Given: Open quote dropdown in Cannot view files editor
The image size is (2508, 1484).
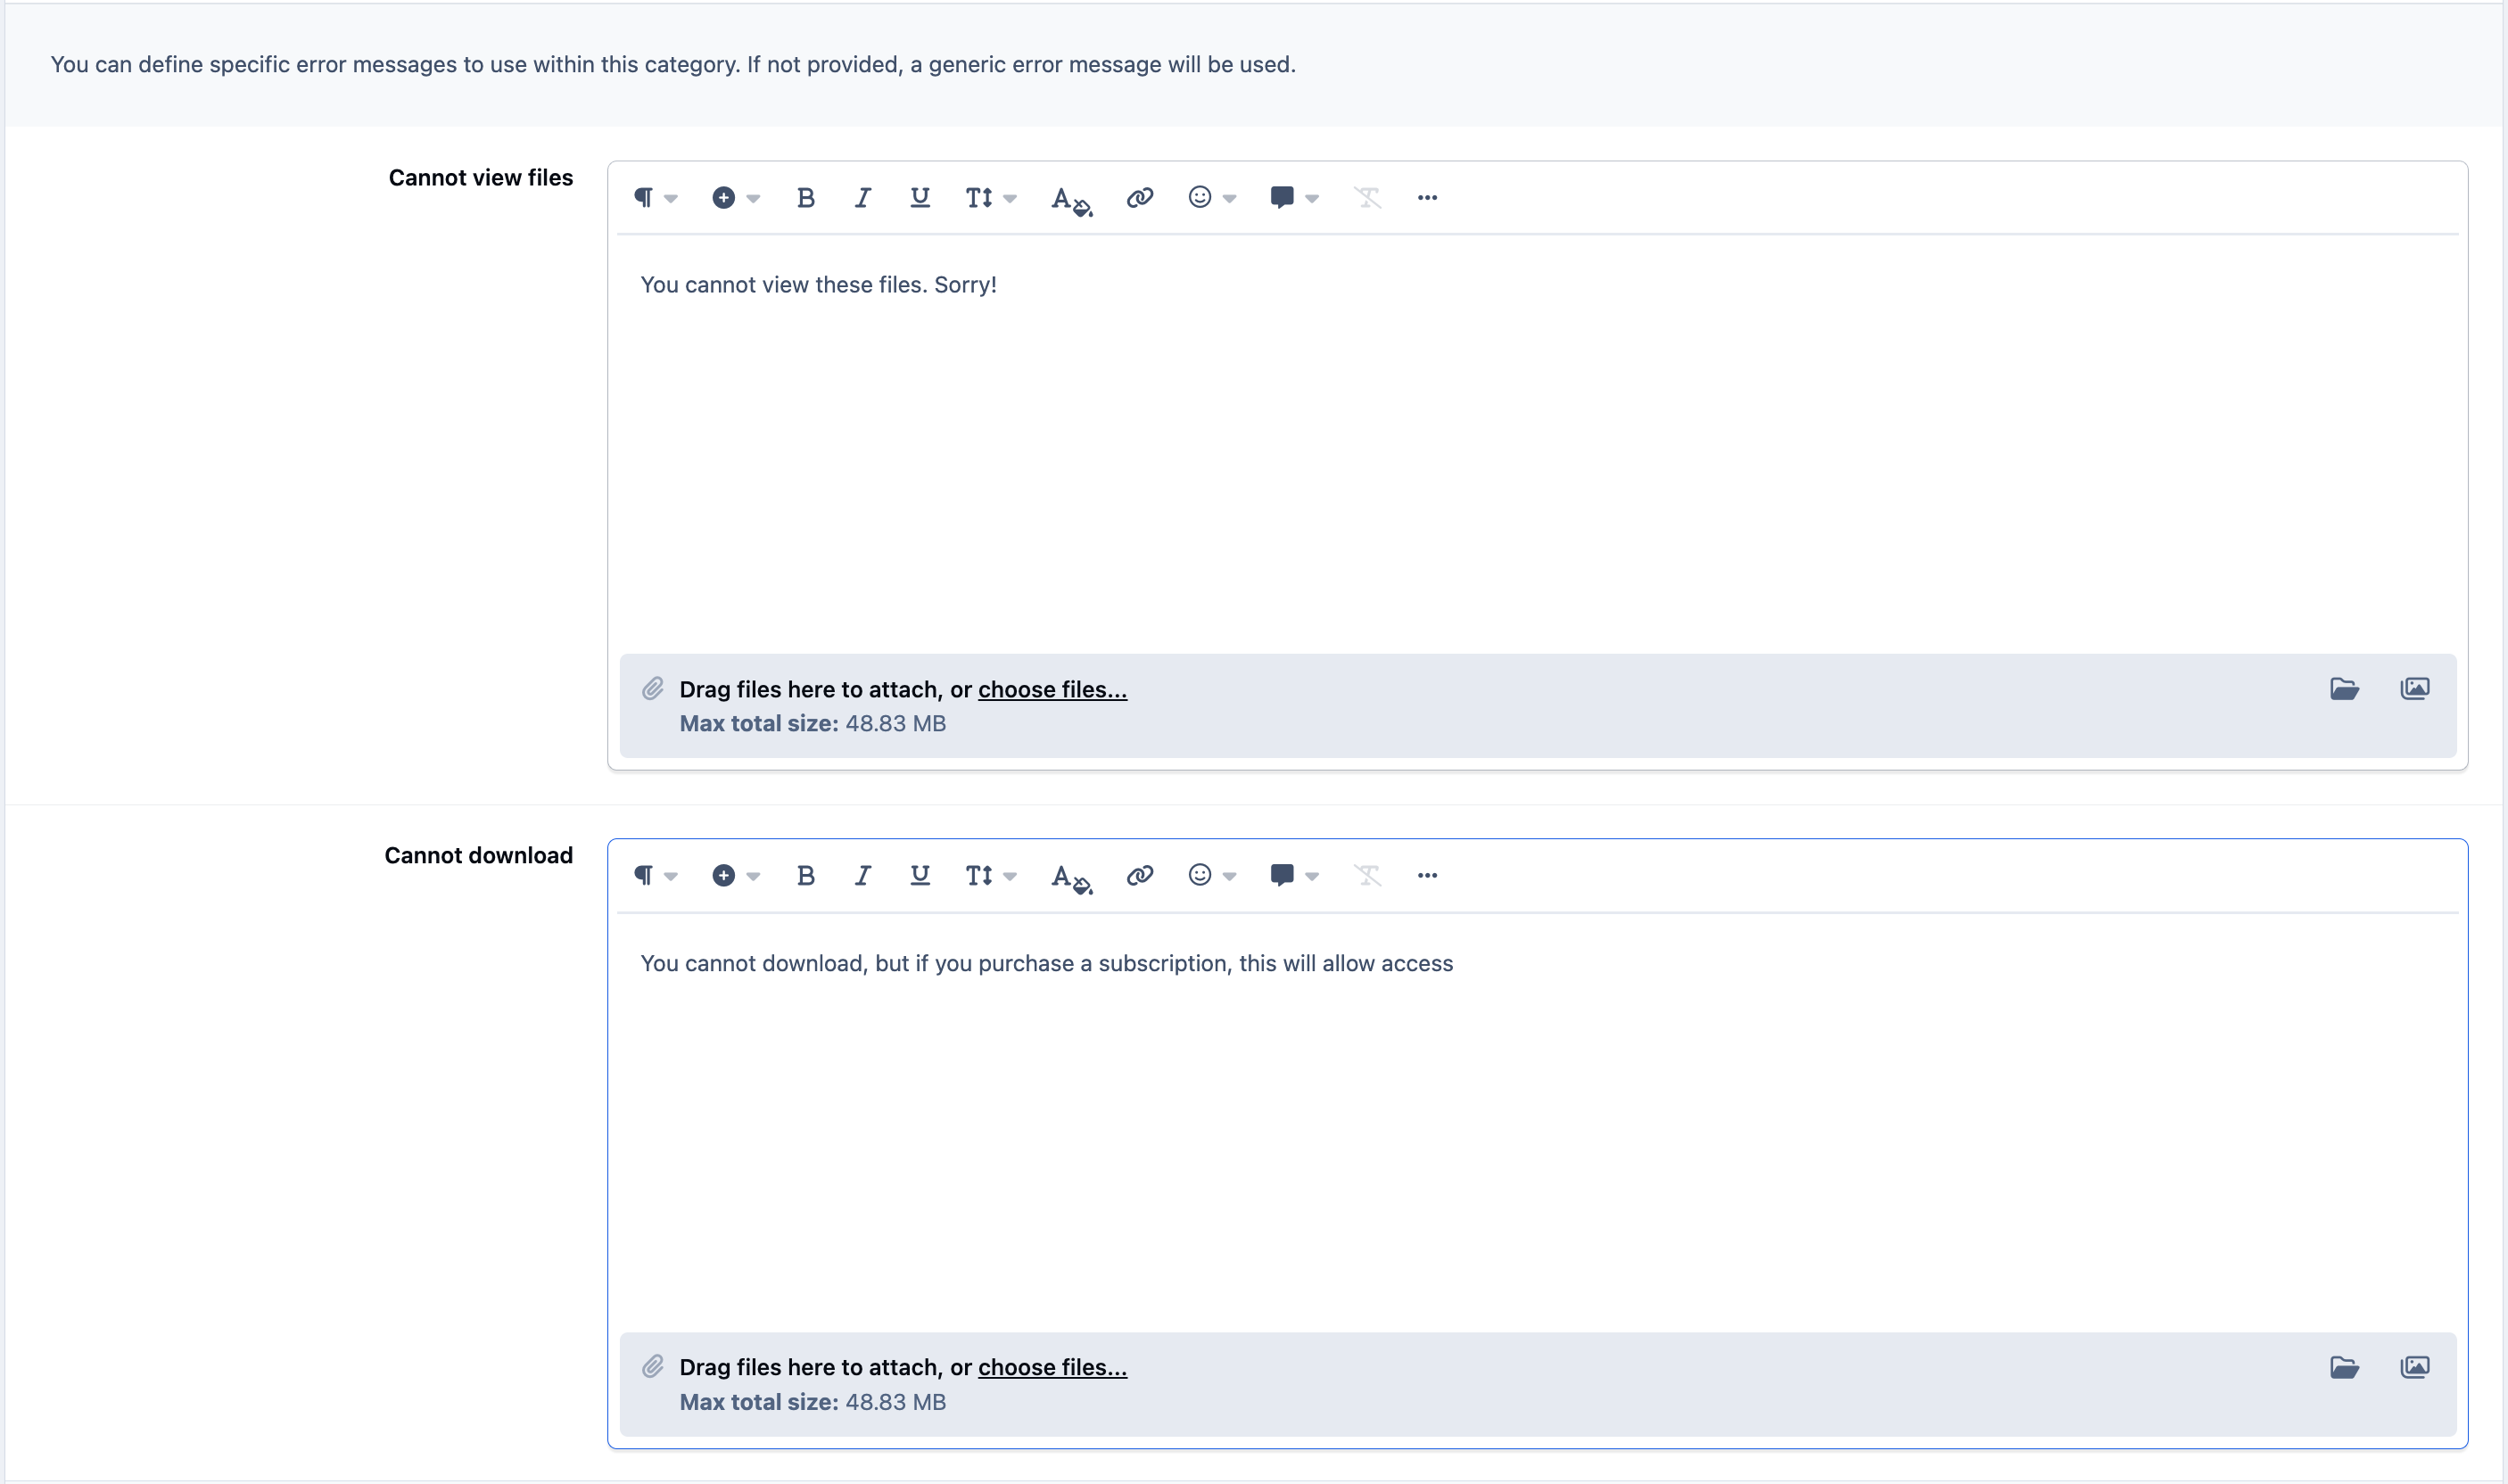Looking at the screenshot, I should click(1294, 198).
